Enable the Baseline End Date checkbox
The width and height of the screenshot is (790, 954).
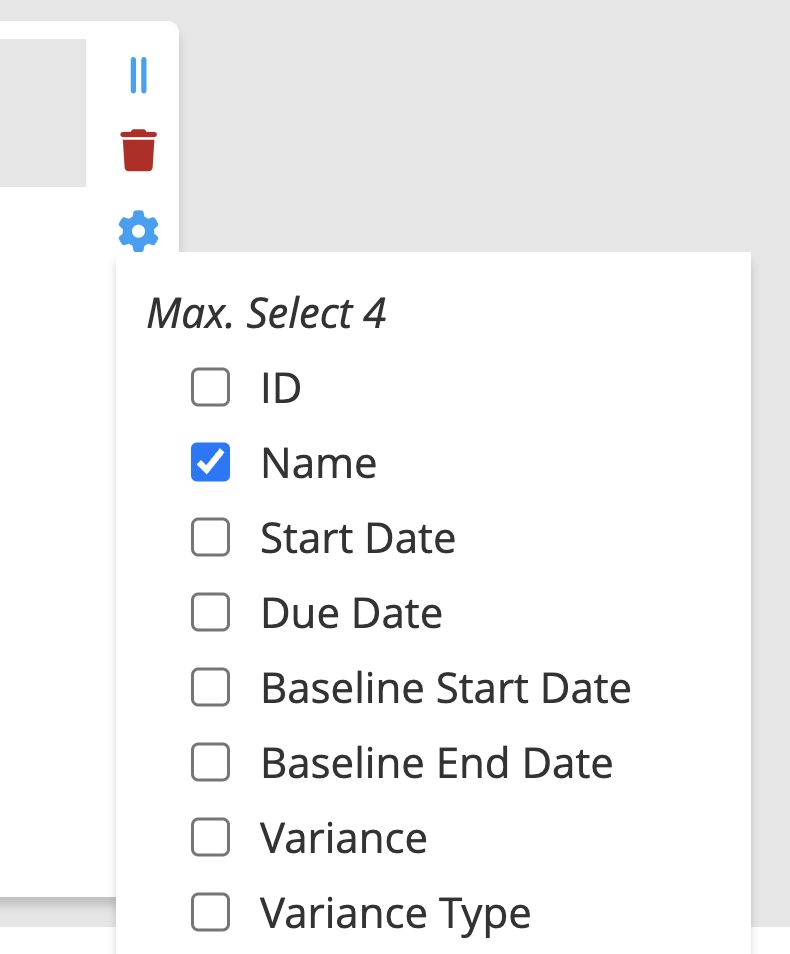click(x=210, y=762)
